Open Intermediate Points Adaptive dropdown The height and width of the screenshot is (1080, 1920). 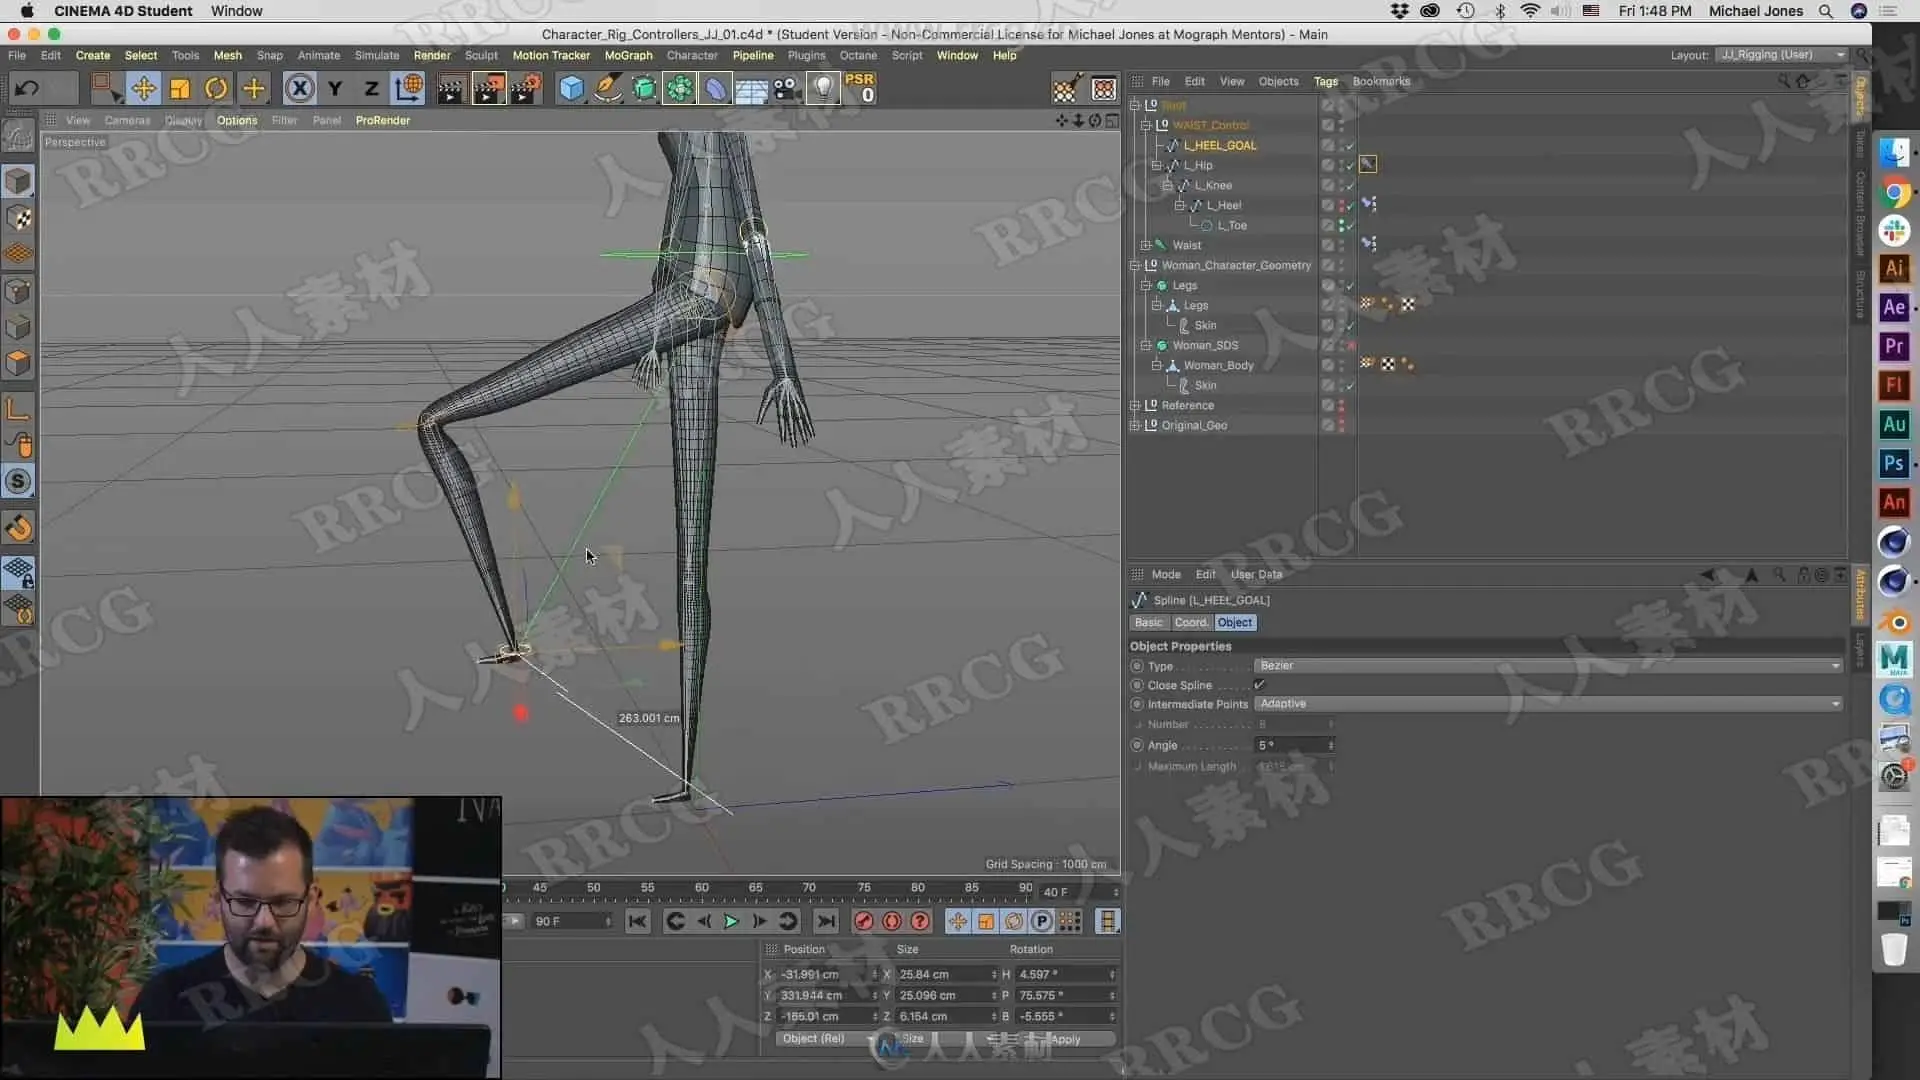click(x=1547, y=704)
